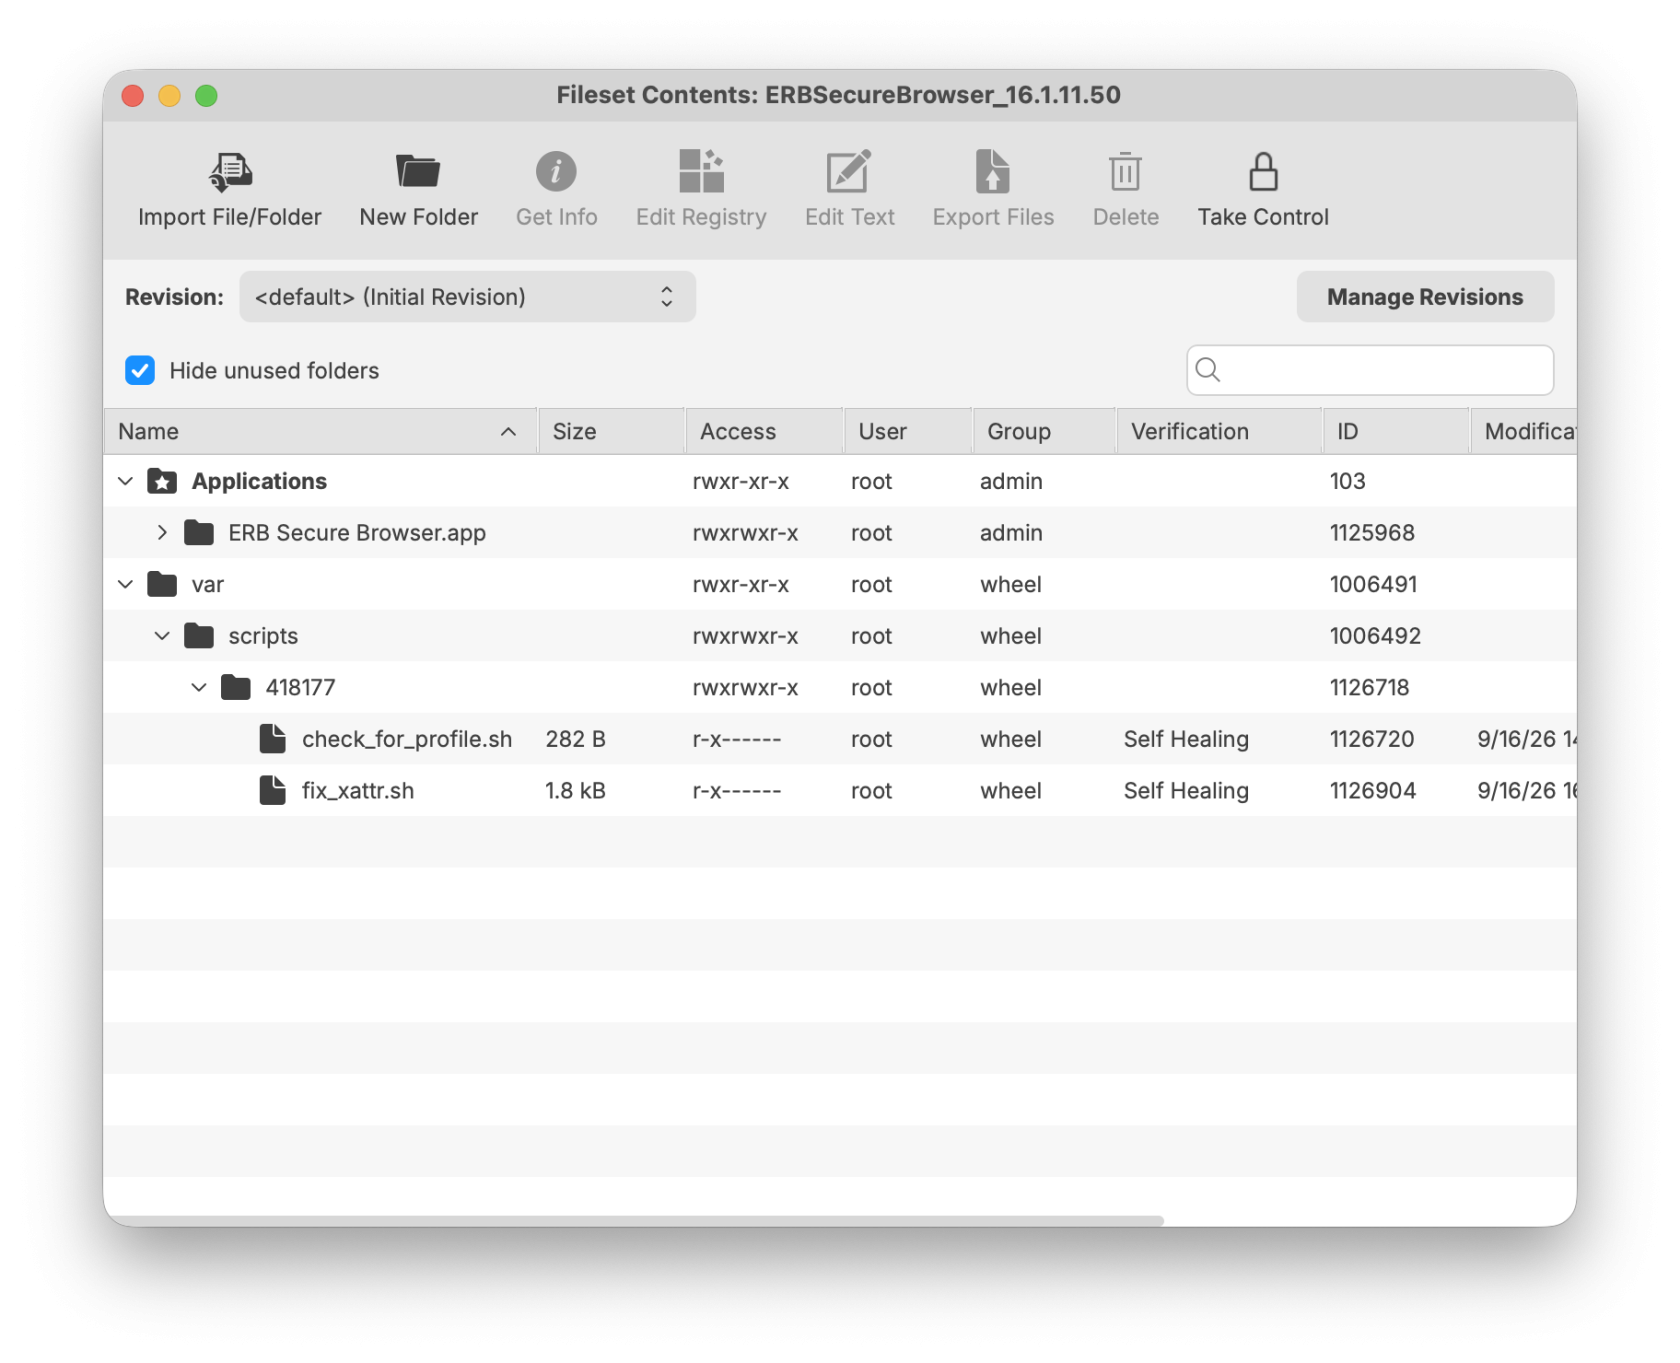
Task: Sort by Verification column header
Action: tap(1219, 431)
